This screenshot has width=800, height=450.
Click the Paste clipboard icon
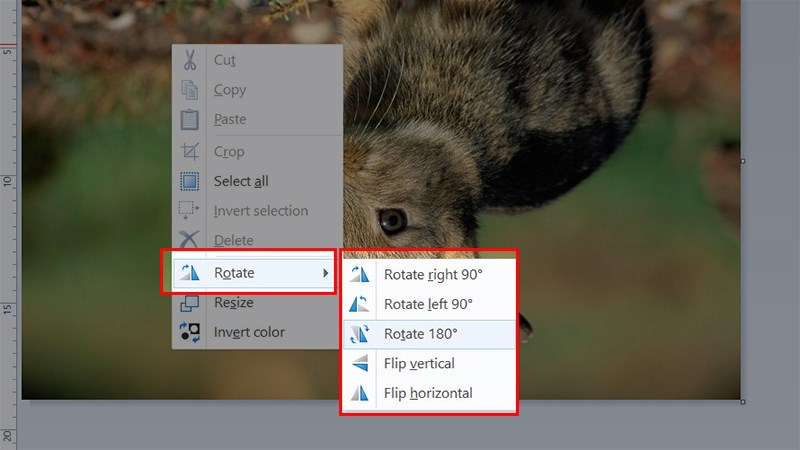pyautogui.click(x=190, y=119)
